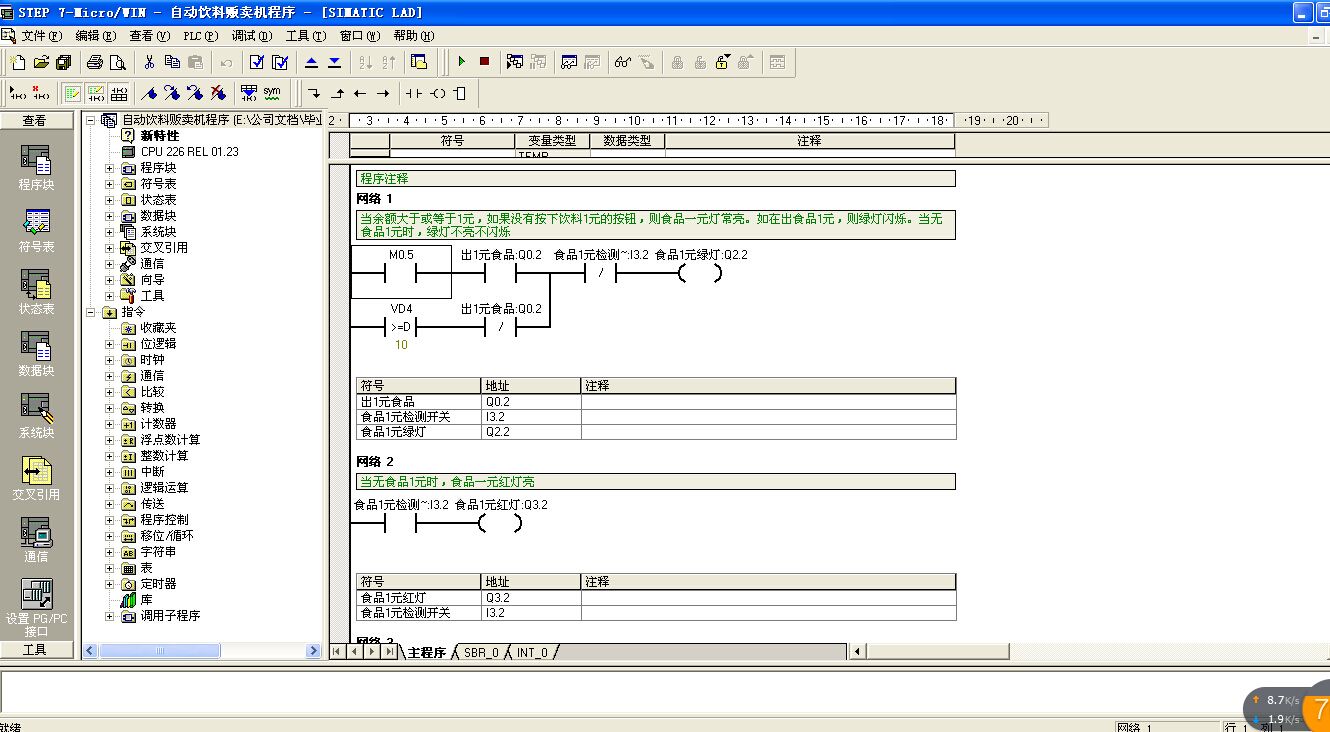Click the M0.5 contact in network 1

click(x=401, y=272)
